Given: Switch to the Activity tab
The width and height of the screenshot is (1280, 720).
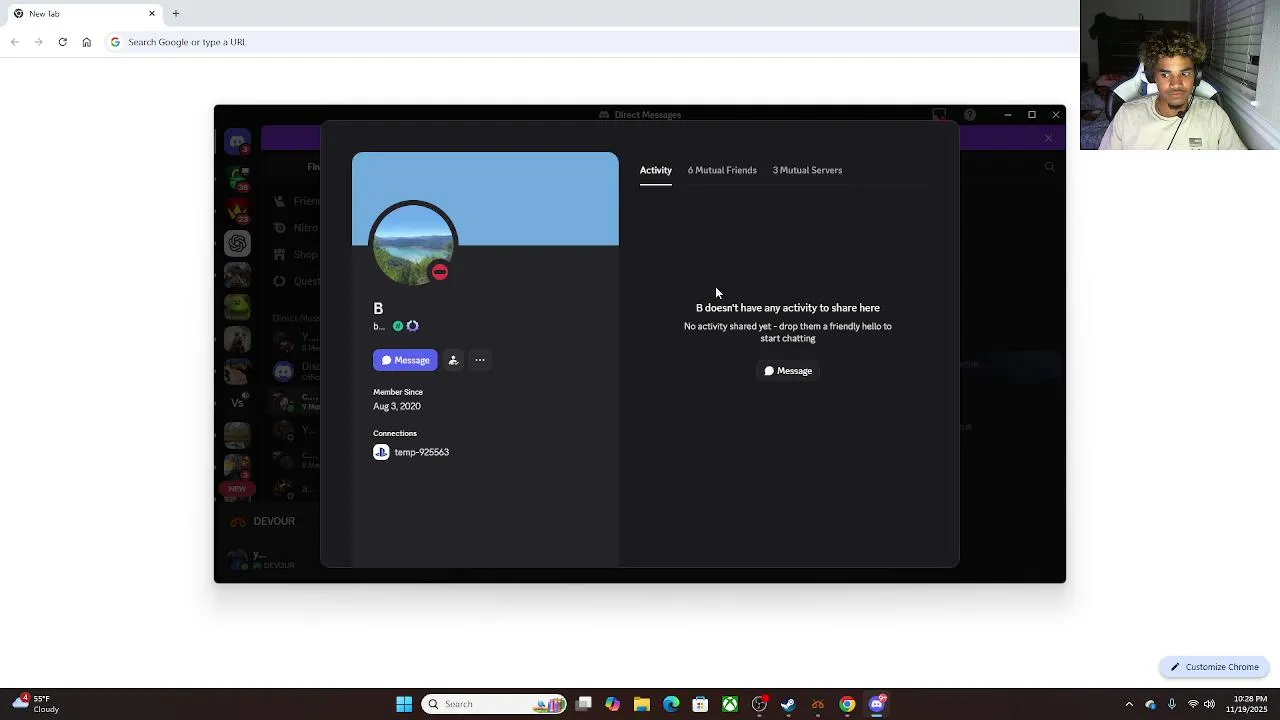Looking at the screenshot, I should 656,170.
